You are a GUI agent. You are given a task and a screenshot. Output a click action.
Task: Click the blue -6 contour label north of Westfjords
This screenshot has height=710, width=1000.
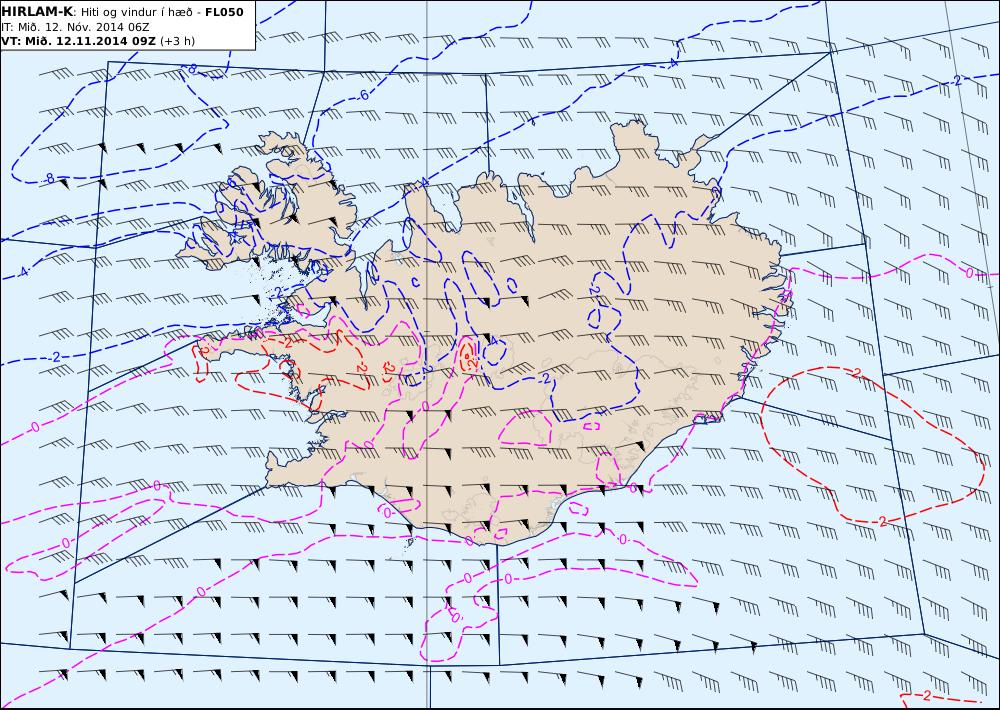[362, 96]
